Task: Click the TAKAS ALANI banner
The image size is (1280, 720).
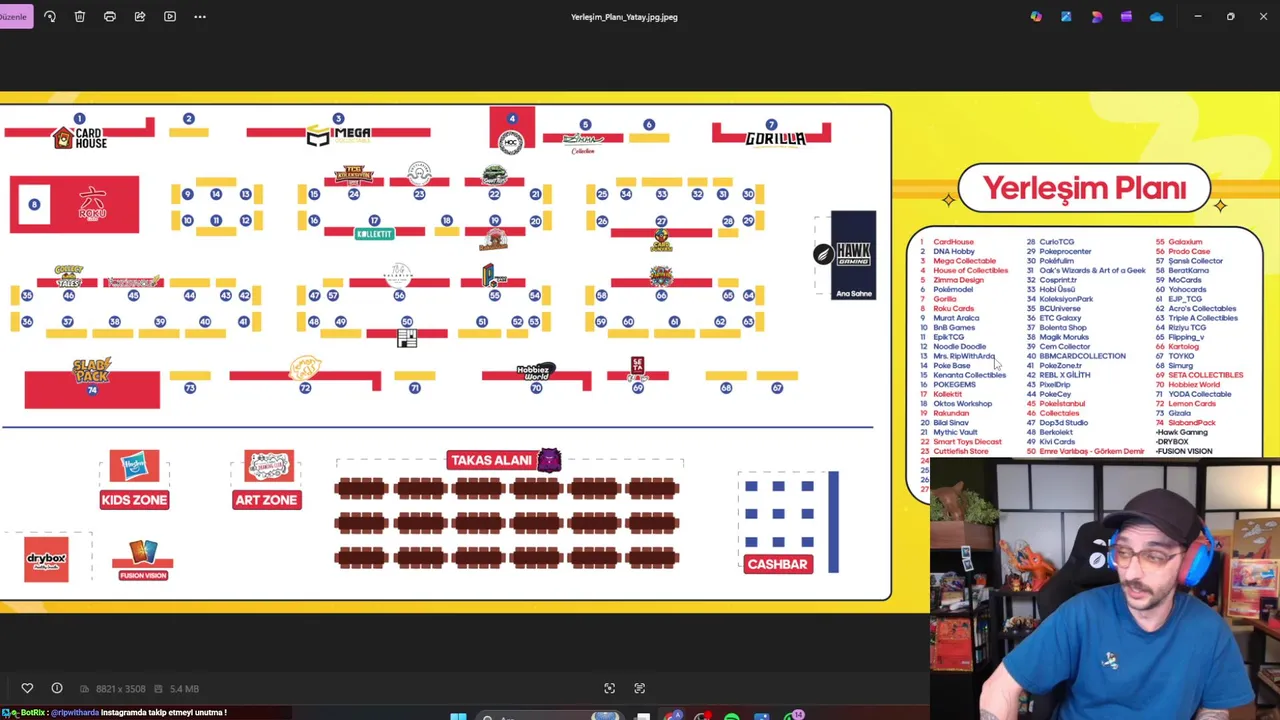Action: pos(491,460)
